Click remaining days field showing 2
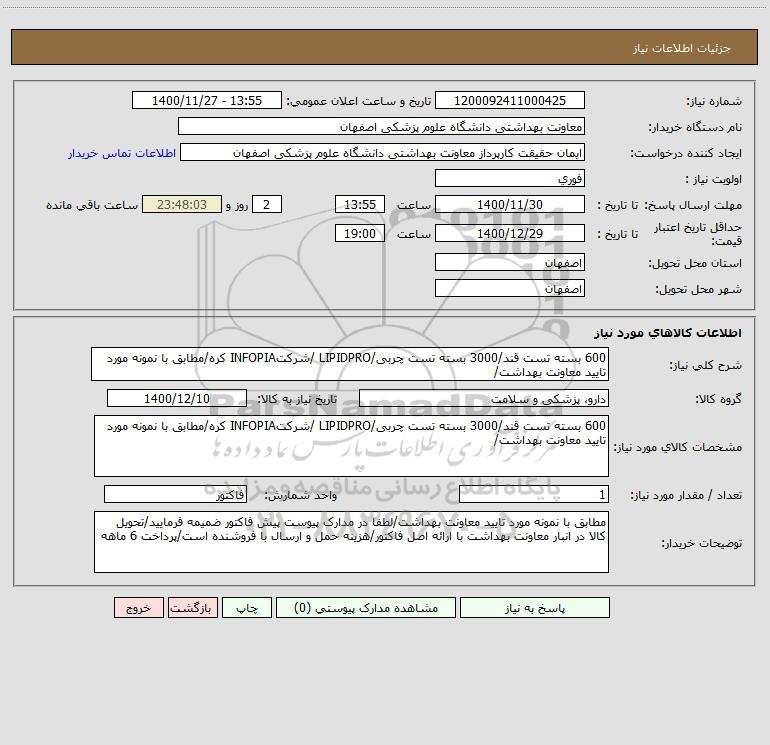Viewport: 770px width, 745px height. [x=267, y=204]
